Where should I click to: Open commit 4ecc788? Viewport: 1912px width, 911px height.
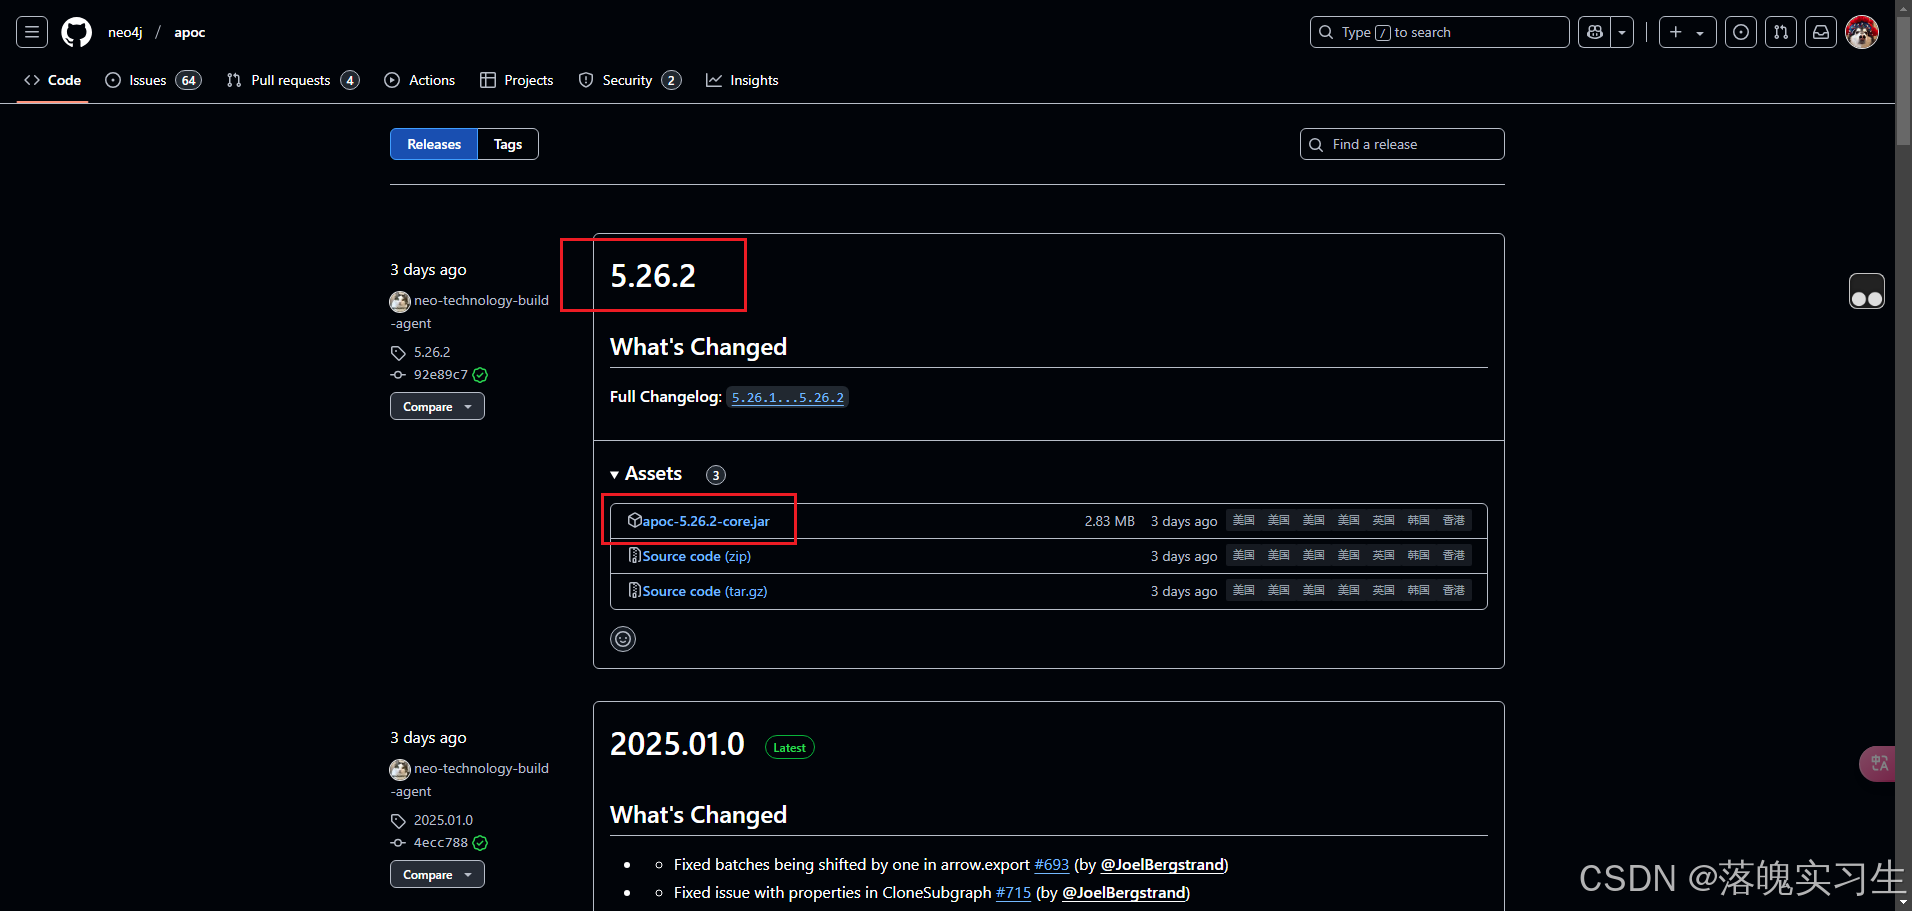click(441, 843)
